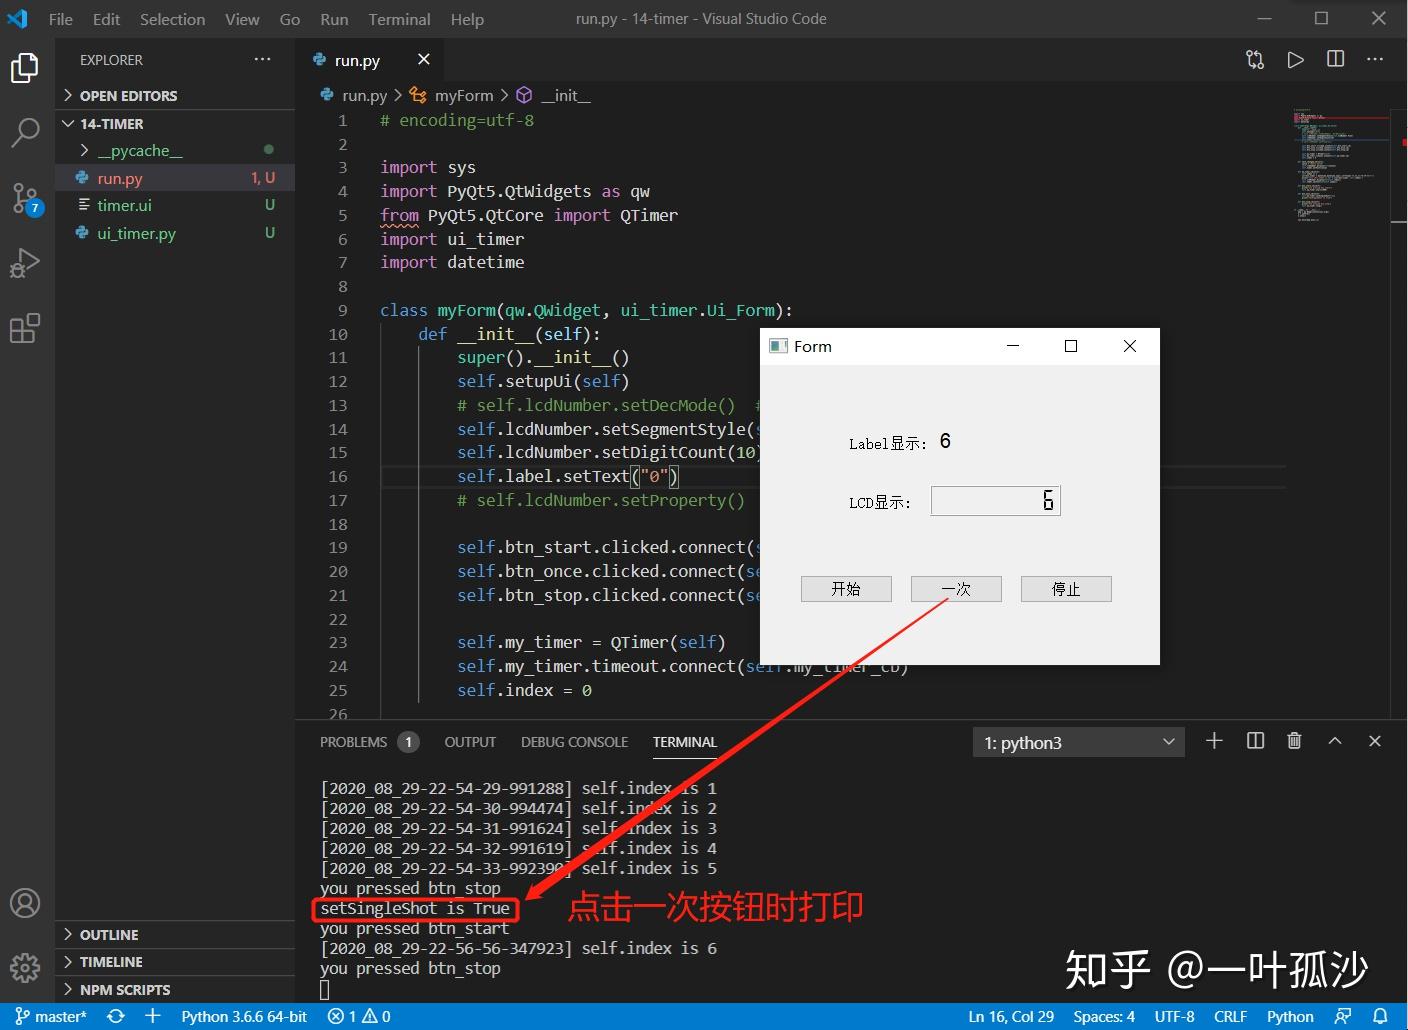
Task: Switch to the DEBUG CONSOLE tab
Action: [574, 742]
